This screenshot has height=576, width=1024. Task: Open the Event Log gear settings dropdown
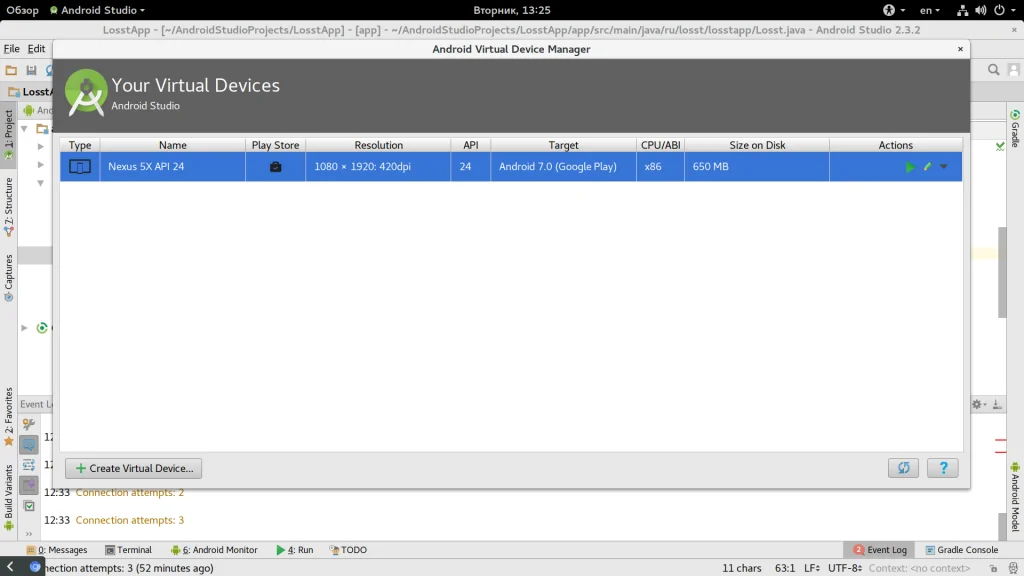pyautogui.click(x=979, y=404)
